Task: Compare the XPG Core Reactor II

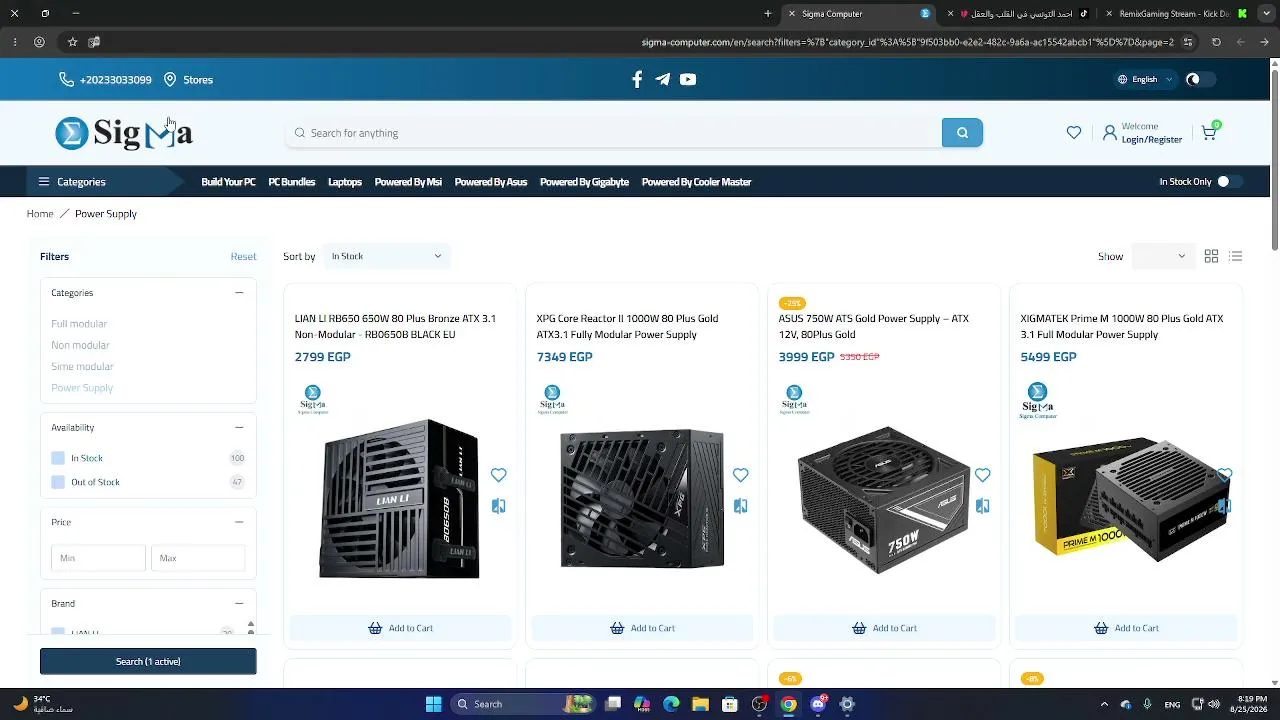Action: (x=740, y=506)
